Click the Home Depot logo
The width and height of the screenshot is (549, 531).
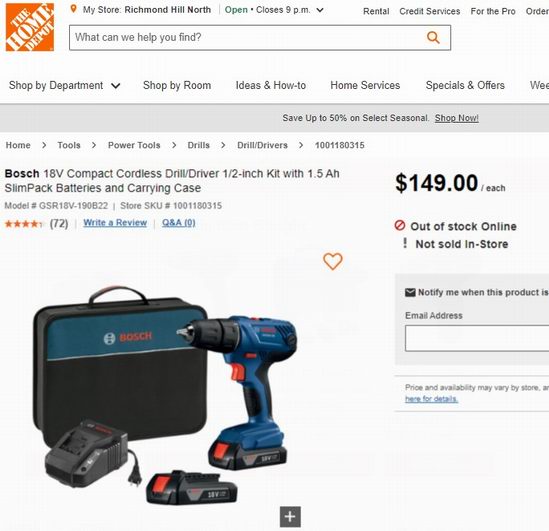pyautogui.click(x=30, y=27)
